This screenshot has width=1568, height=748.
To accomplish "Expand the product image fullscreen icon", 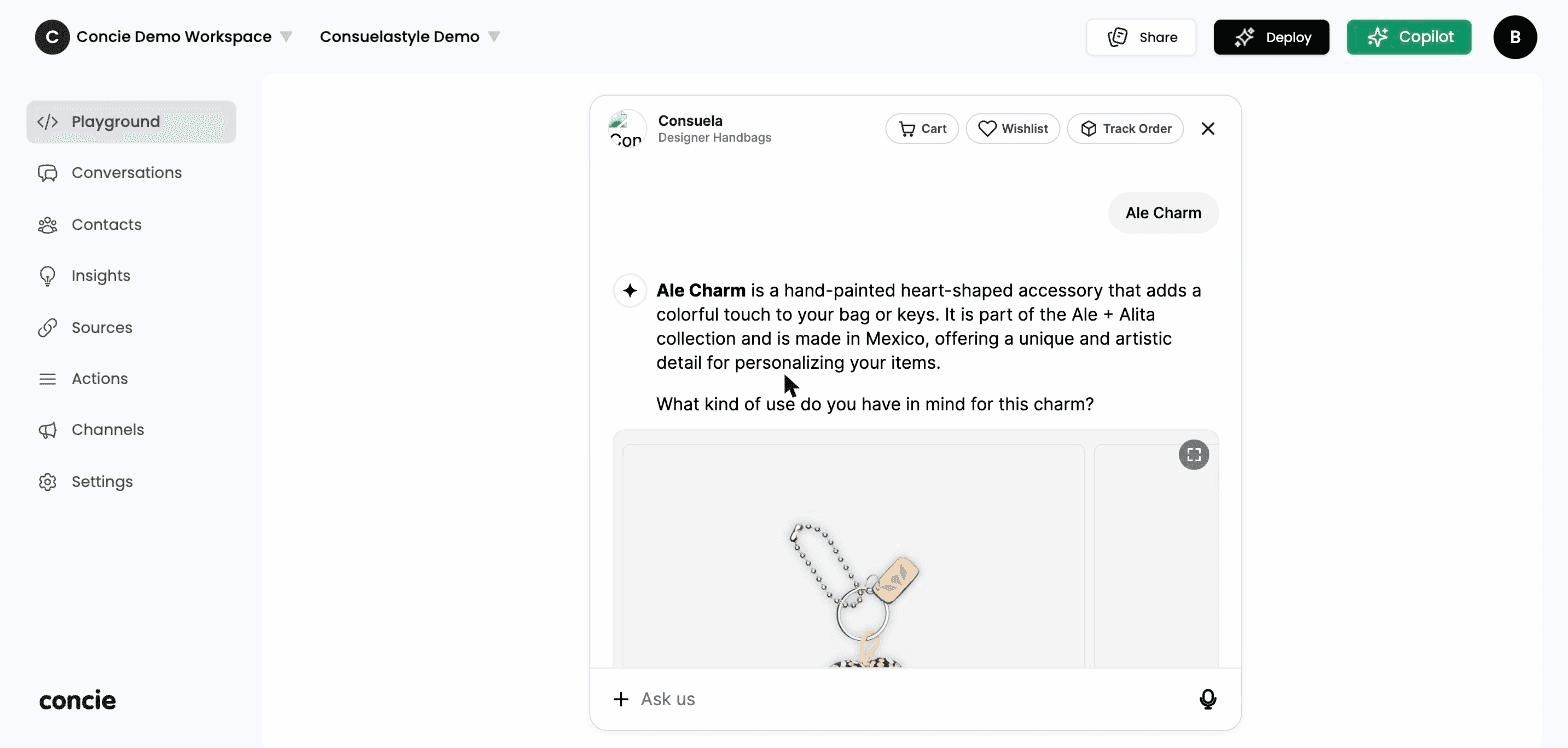I will pos(1194,455).
